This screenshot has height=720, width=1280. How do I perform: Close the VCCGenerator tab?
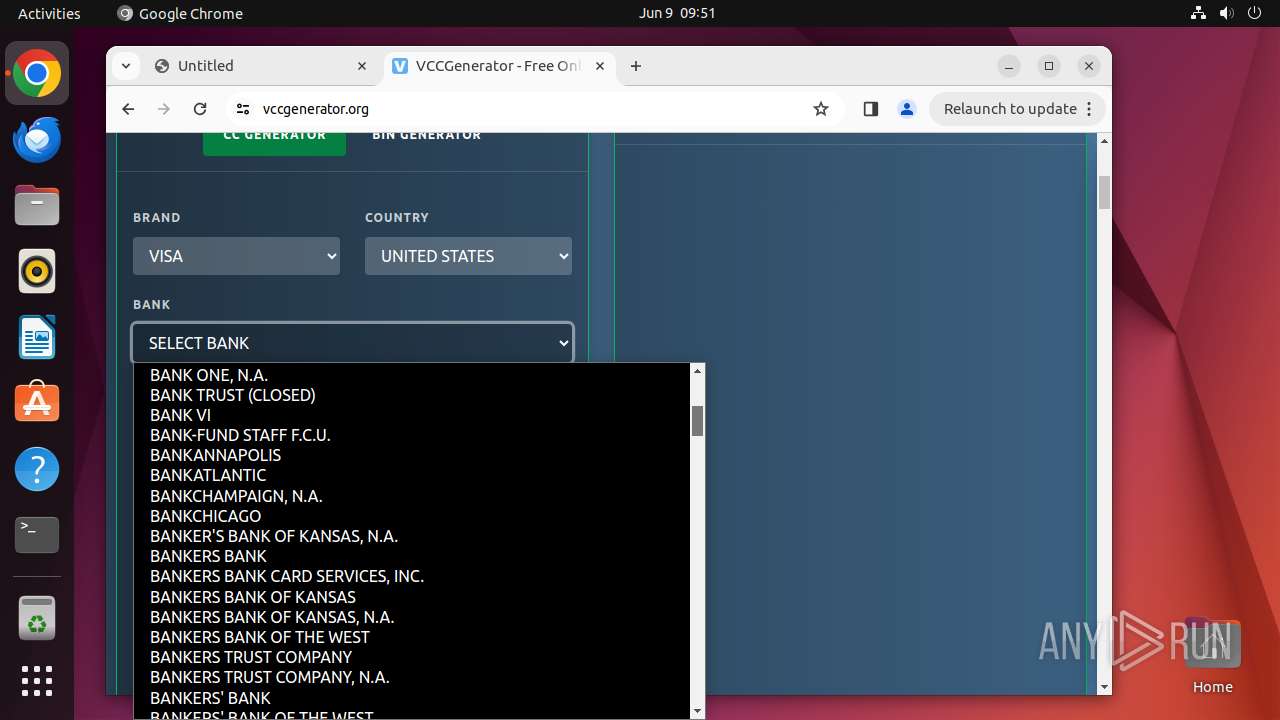[600, 66]
